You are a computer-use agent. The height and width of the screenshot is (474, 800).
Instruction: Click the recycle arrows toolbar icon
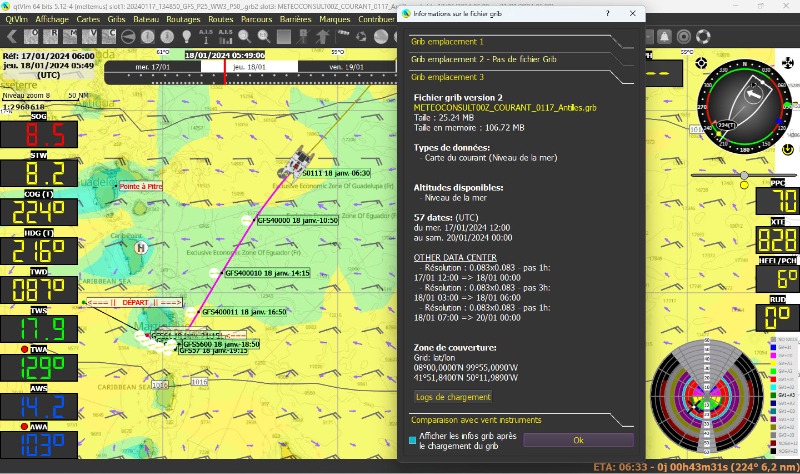click(361, 36)
